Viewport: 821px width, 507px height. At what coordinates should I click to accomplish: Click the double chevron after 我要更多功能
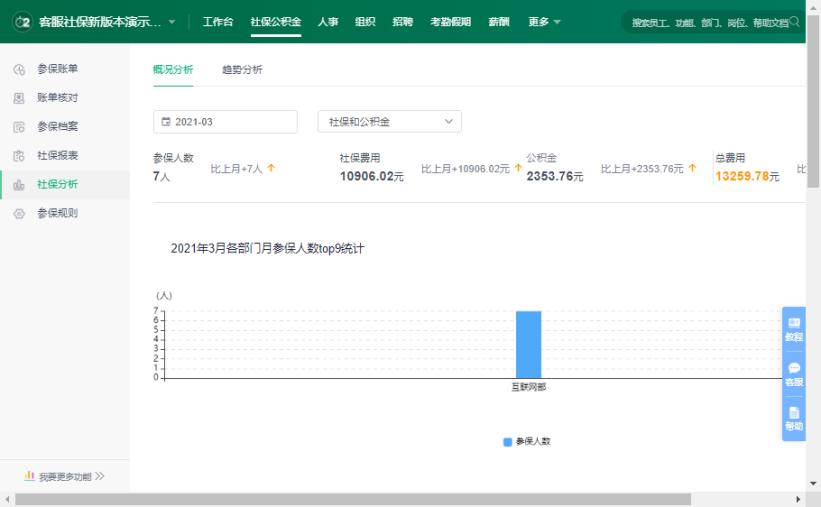(100, 476)
